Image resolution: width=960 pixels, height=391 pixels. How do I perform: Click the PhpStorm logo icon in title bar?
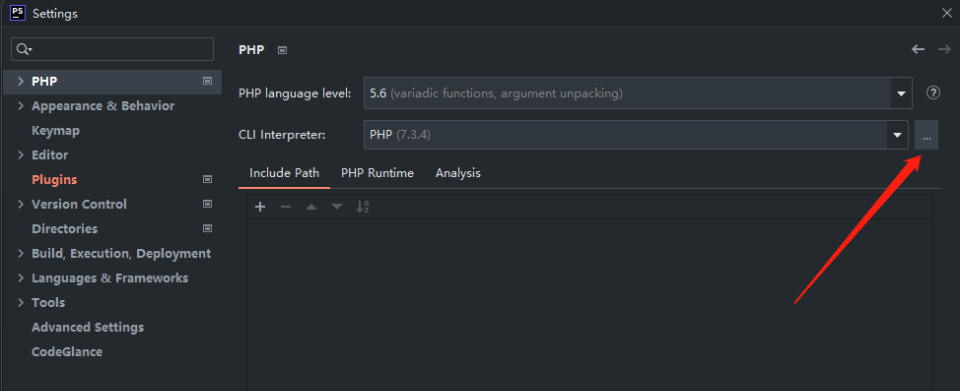click(x=18, y=12)
